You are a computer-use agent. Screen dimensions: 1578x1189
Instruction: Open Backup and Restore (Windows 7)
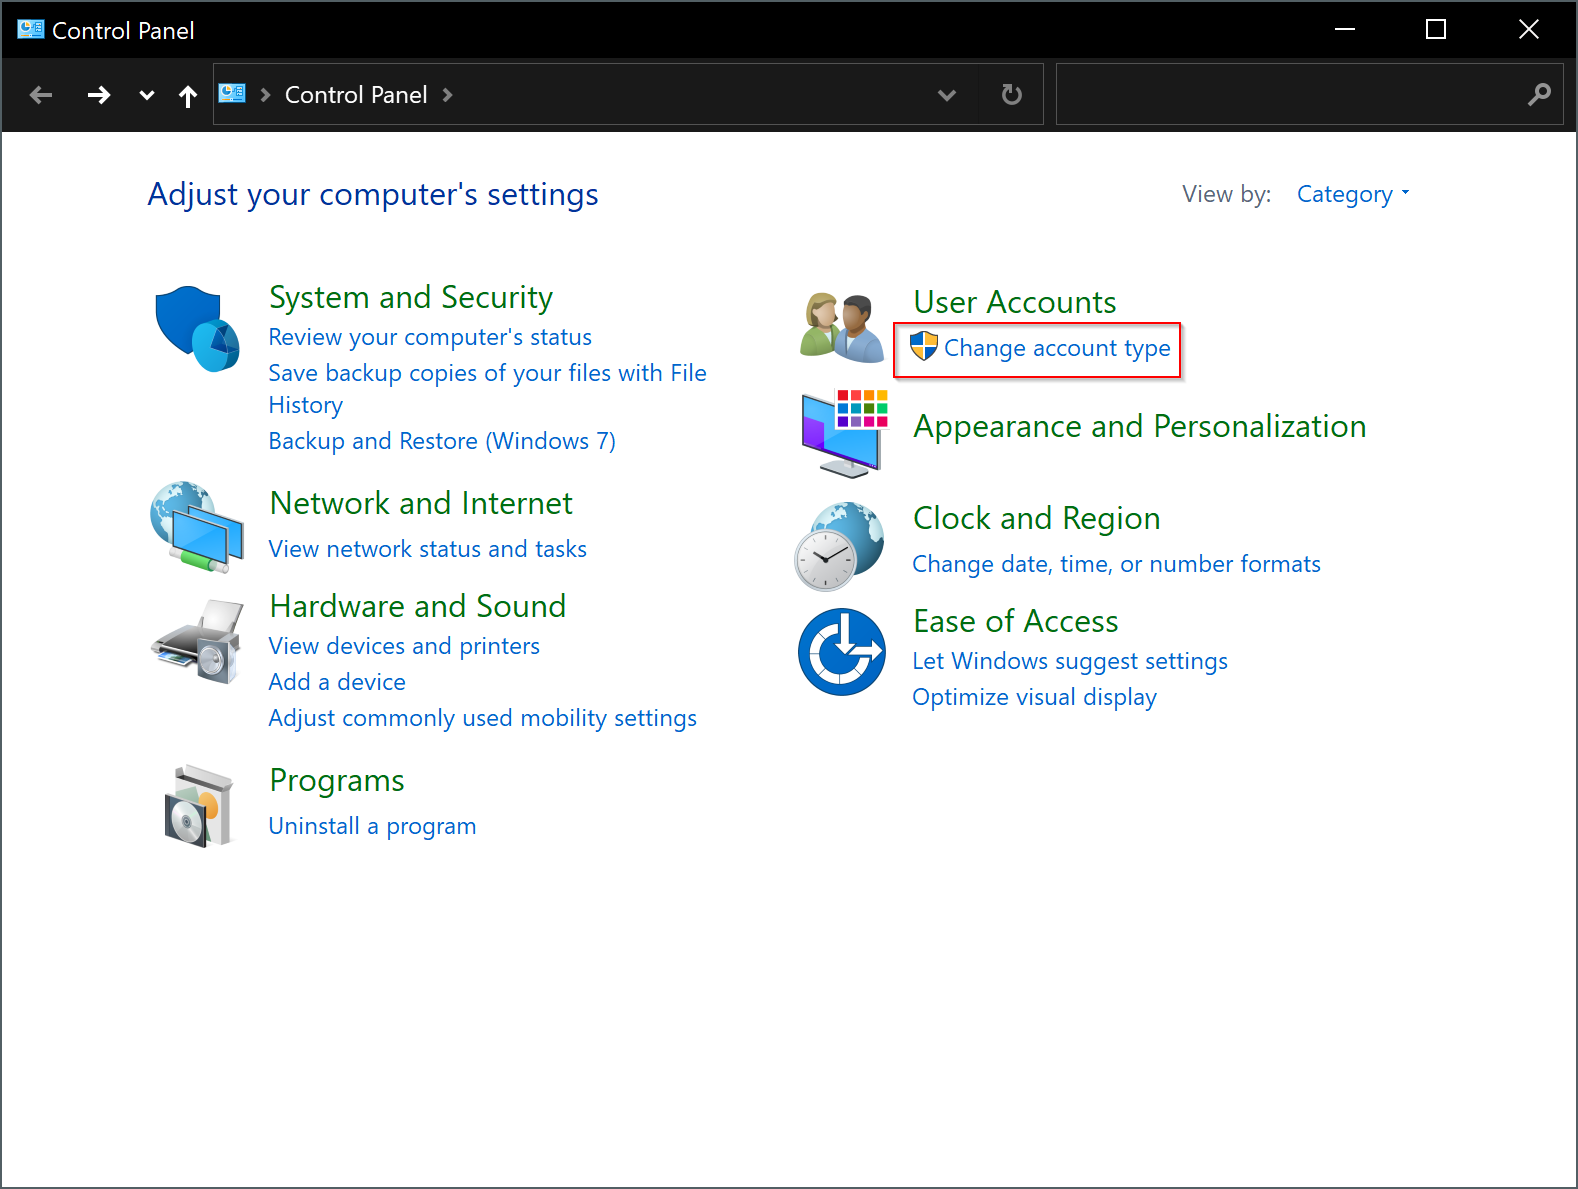coord(442,441)
